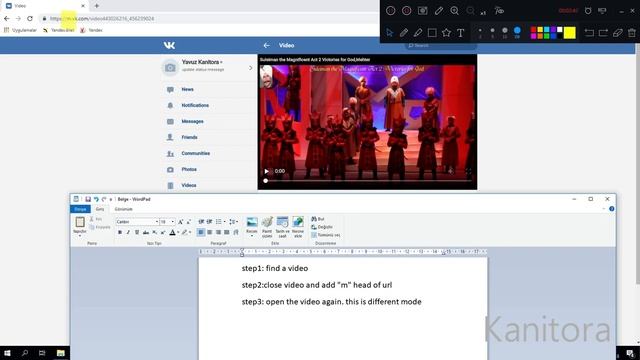Viewport: 640px width, 360px height.
Task: Play the video in the VK player
Action: 267,171
